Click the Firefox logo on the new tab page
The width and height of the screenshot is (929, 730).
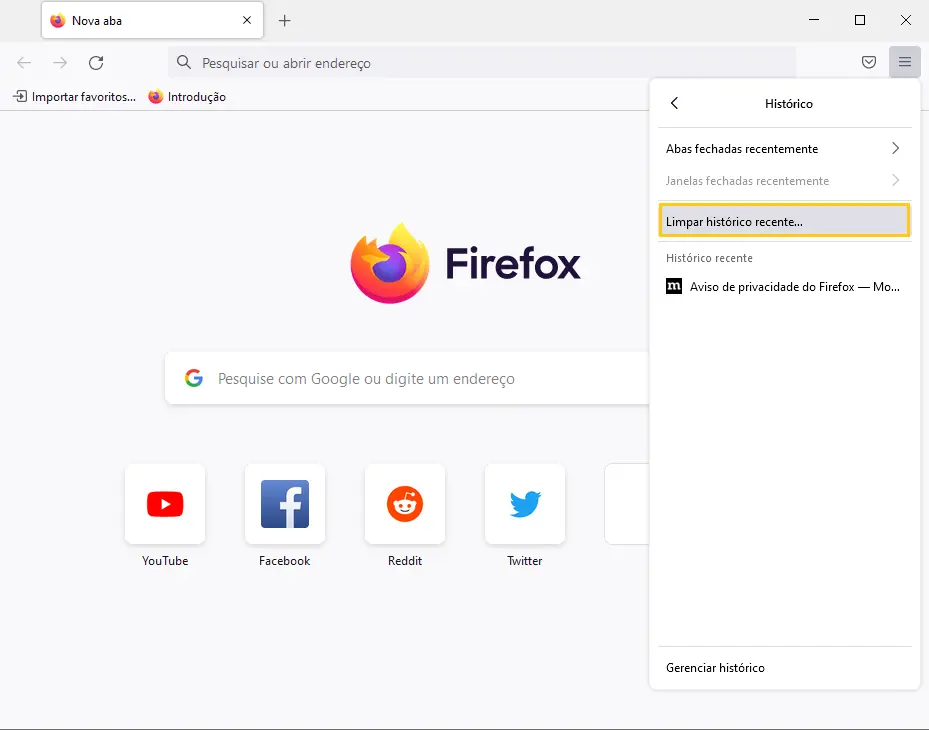click(465, 263)
